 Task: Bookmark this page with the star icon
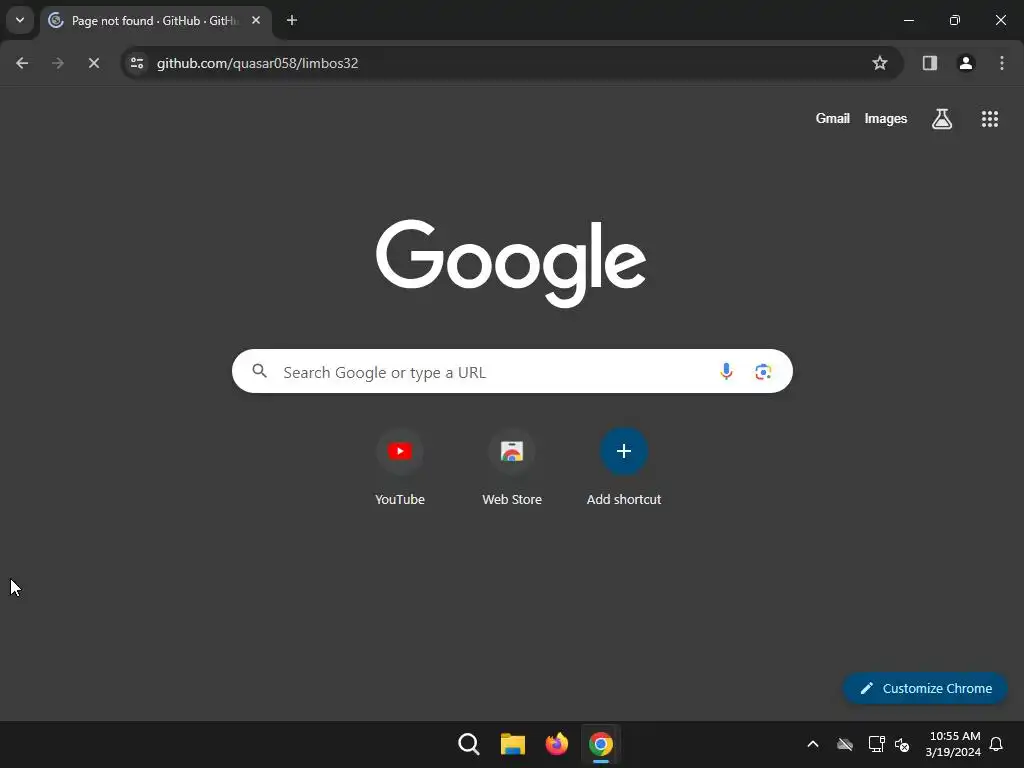pyautogui.click(x=880, y=63)
